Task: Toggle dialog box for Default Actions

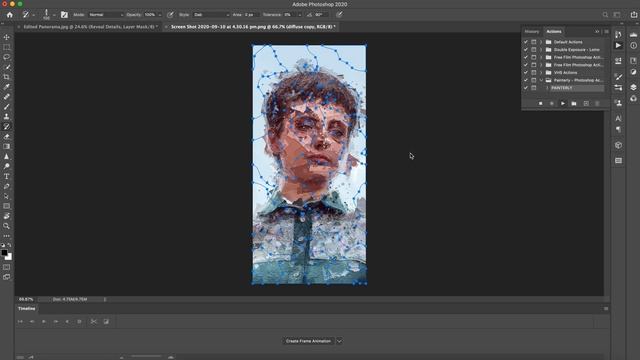Action: pyautogui.click(x=533, y=42)
